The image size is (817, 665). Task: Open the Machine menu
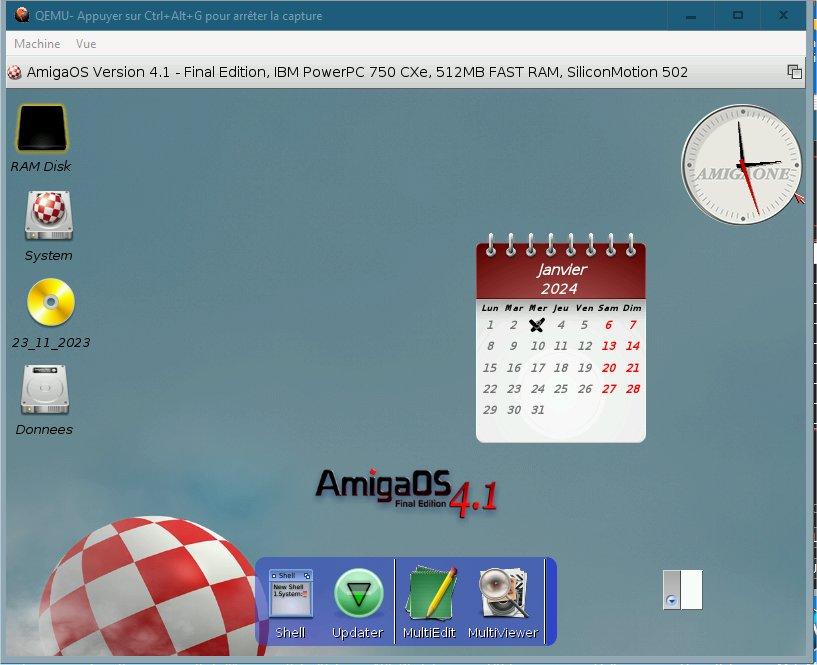click(37, 44)
